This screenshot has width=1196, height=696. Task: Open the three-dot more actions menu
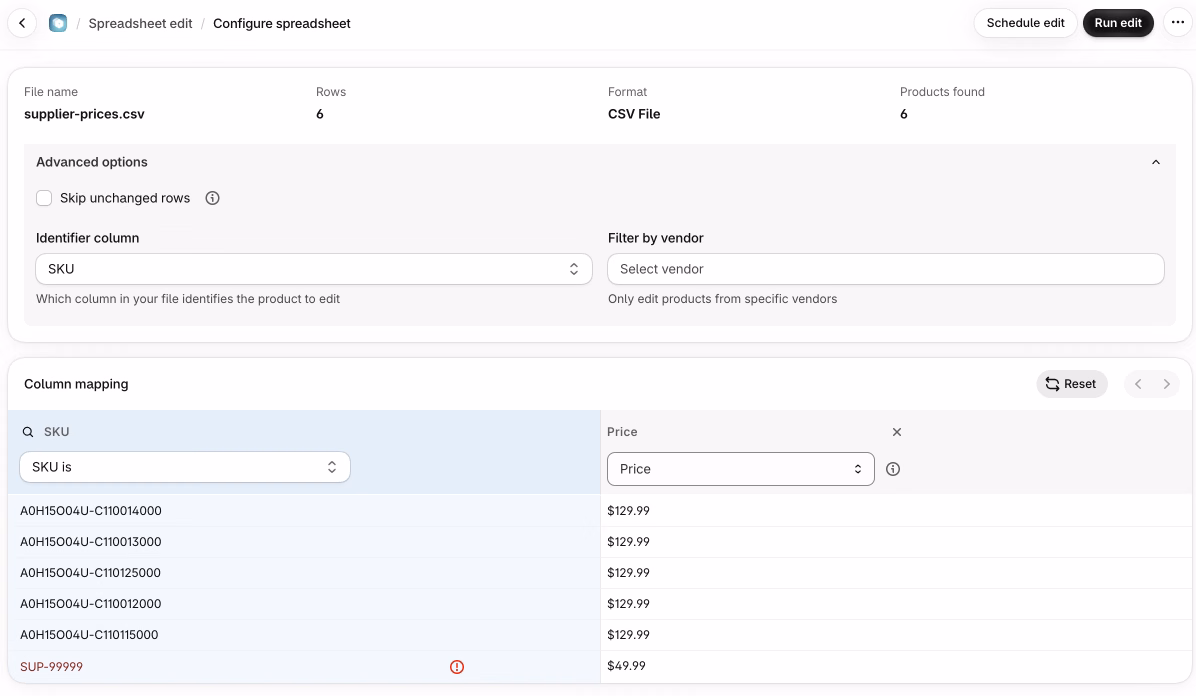pos(1178,23)
